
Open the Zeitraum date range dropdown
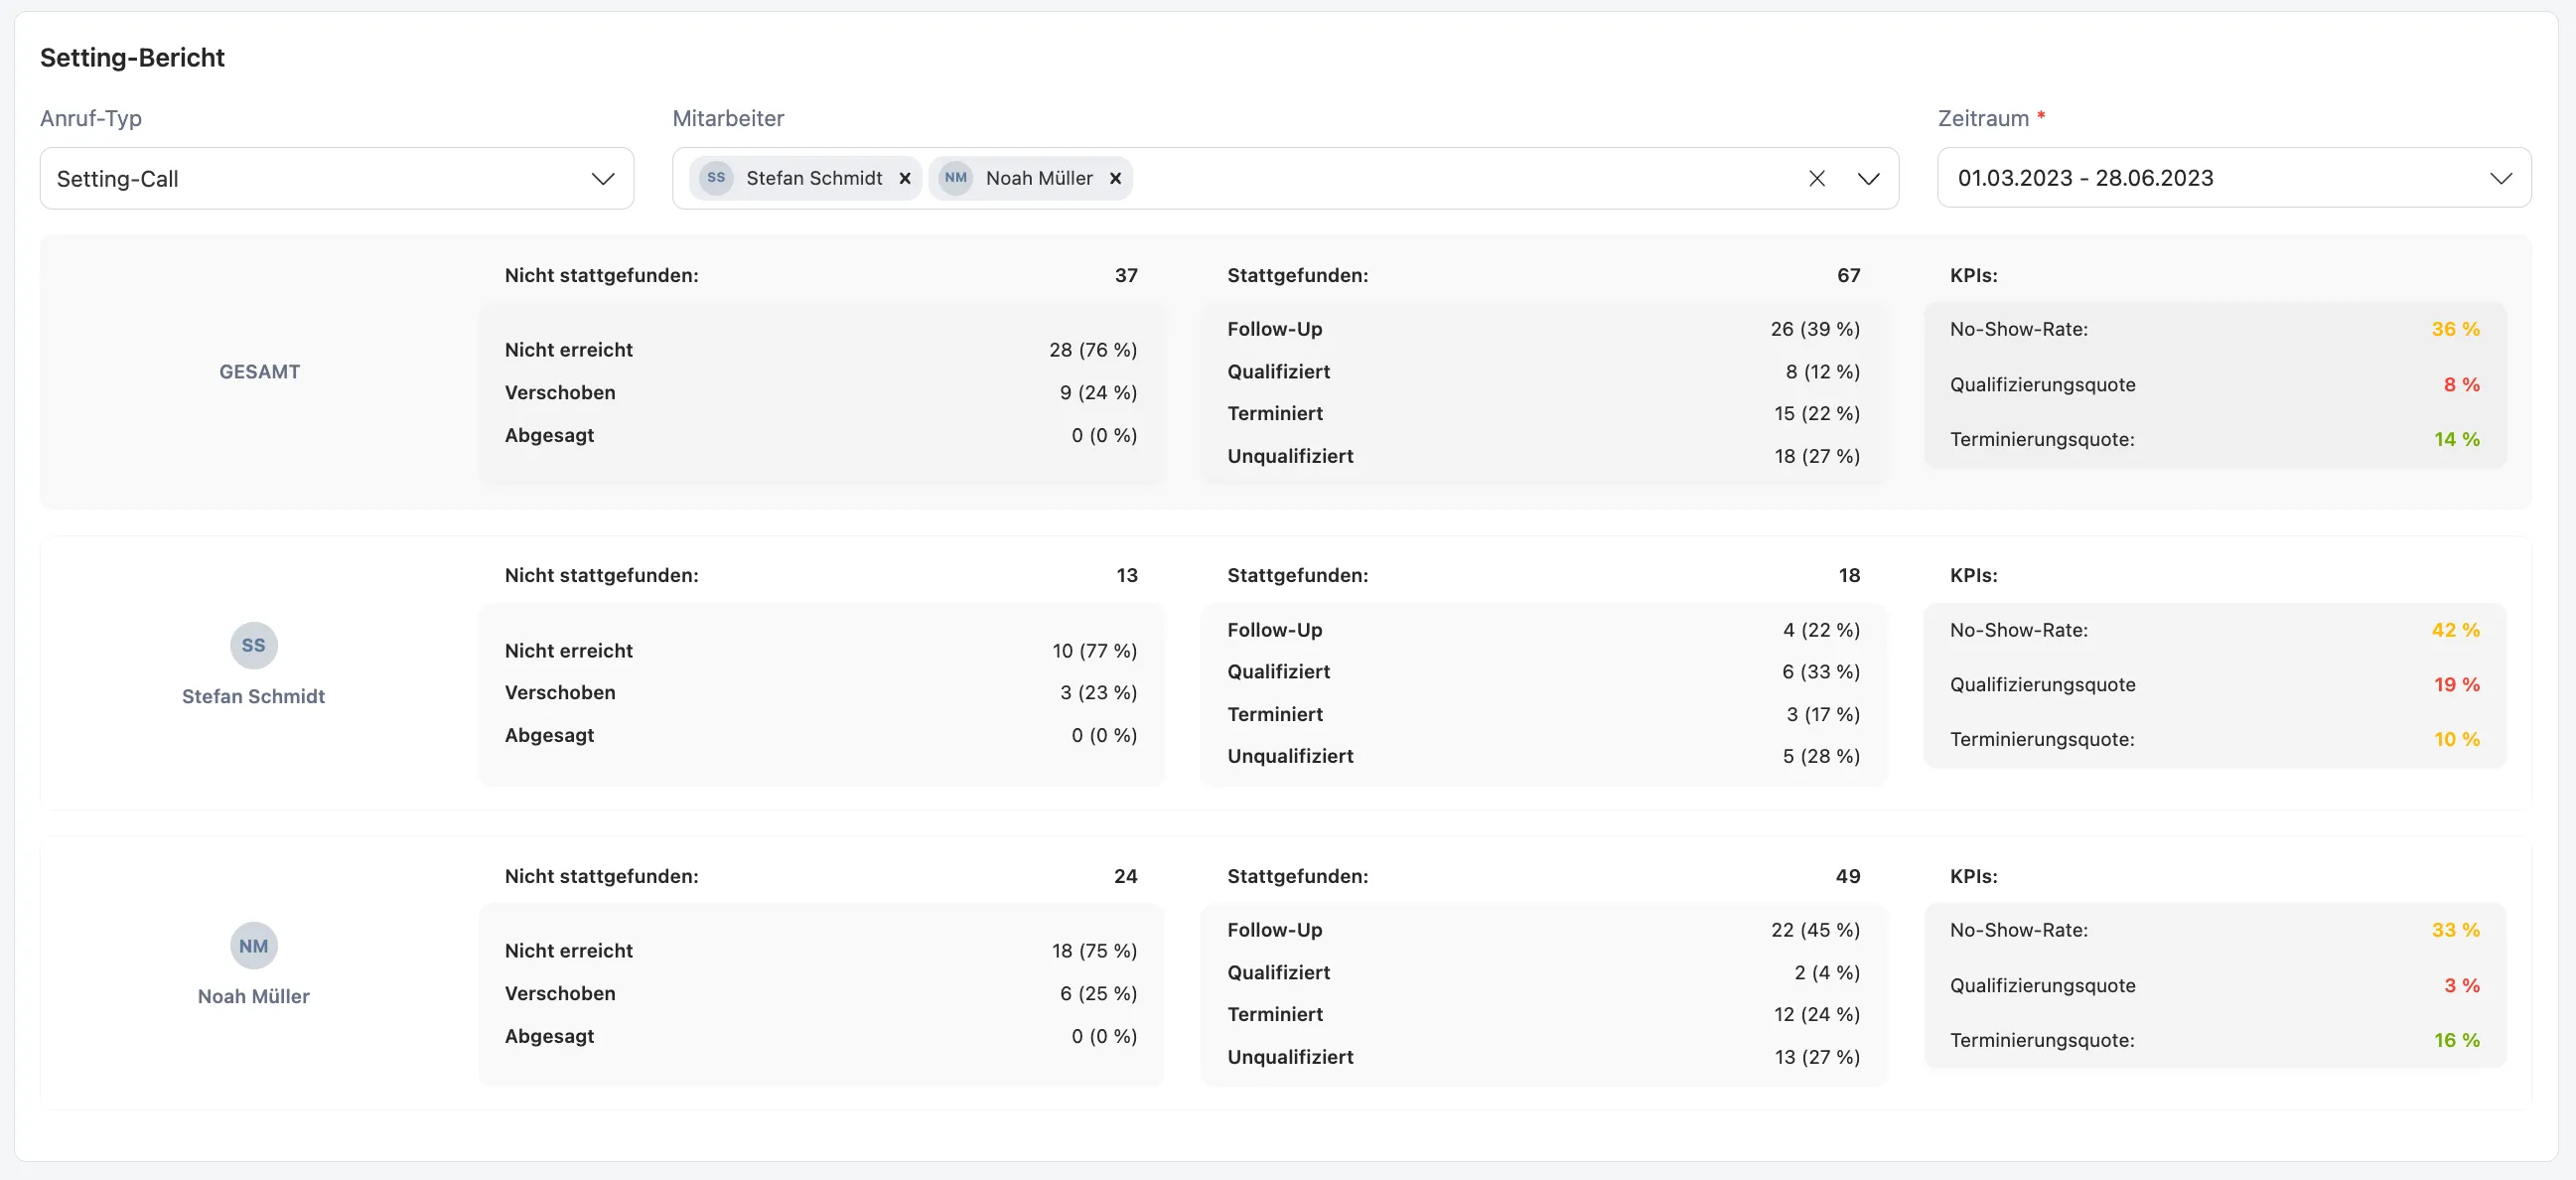click(x=2233, y=178)
